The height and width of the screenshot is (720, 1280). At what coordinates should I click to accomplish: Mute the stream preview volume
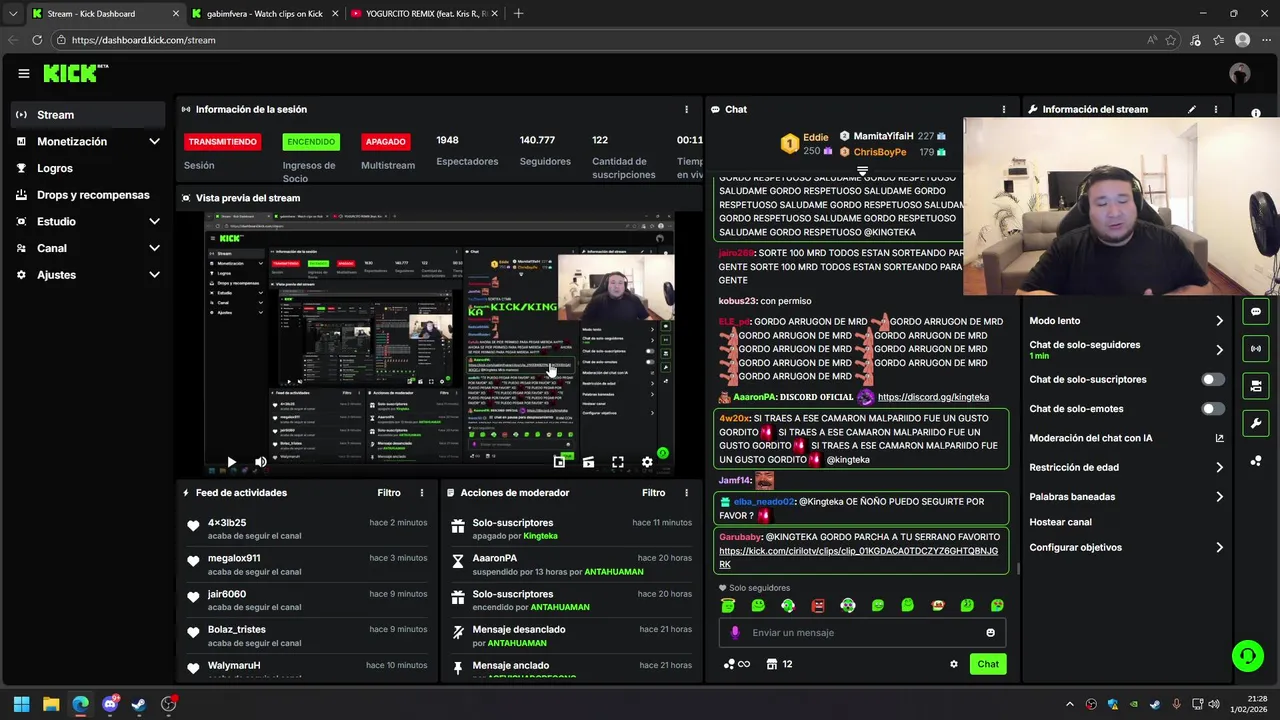[261, 462]
